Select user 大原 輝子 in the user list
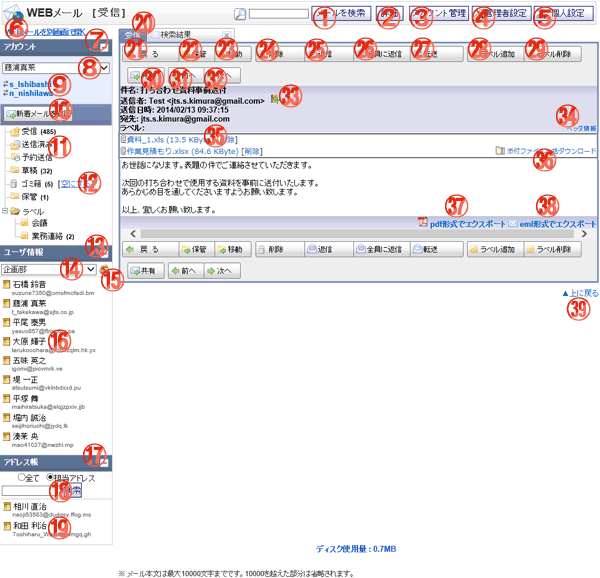 29,341
